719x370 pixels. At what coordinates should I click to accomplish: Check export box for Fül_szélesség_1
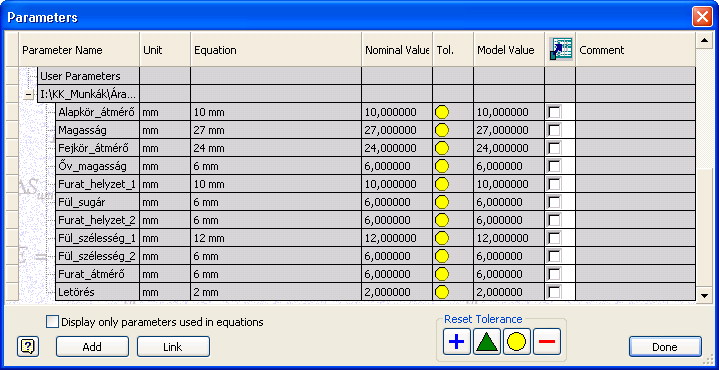[x=554, y=238]
